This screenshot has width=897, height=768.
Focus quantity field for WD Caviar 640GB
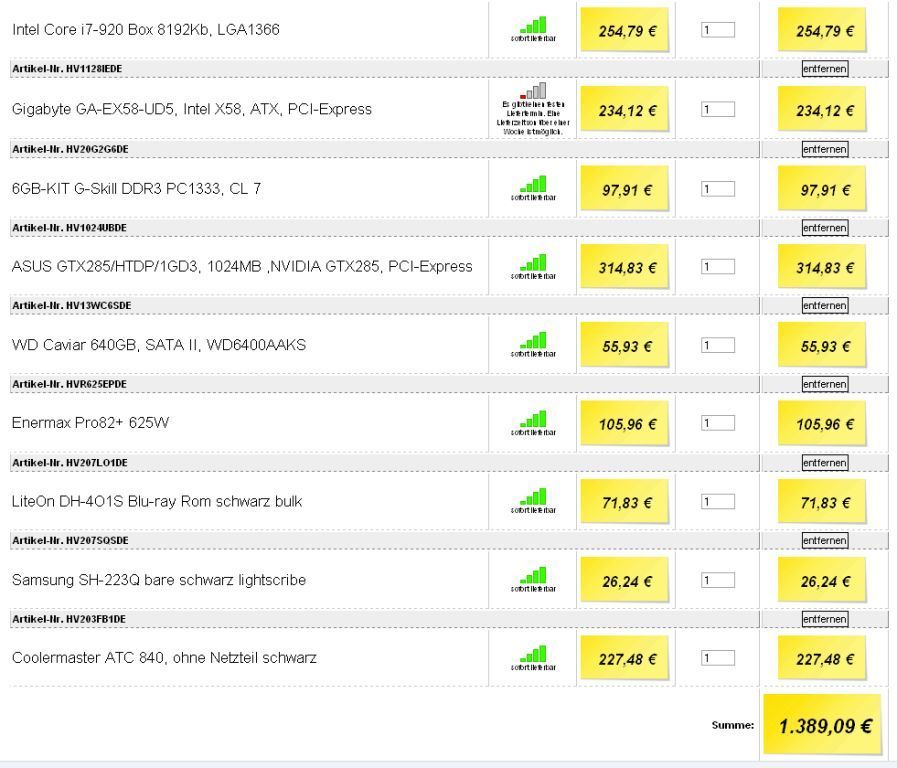pos(718,345)
